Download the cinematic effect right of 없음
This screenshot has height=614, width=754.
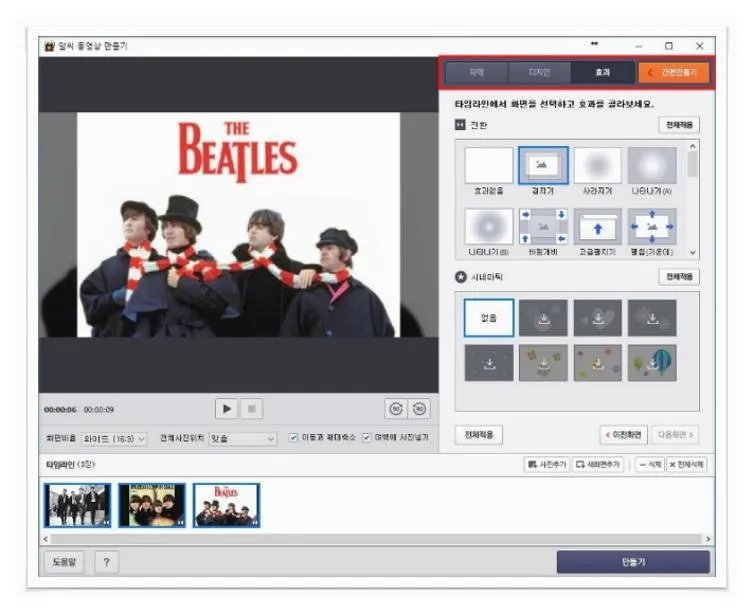click(x=543, y=318)
